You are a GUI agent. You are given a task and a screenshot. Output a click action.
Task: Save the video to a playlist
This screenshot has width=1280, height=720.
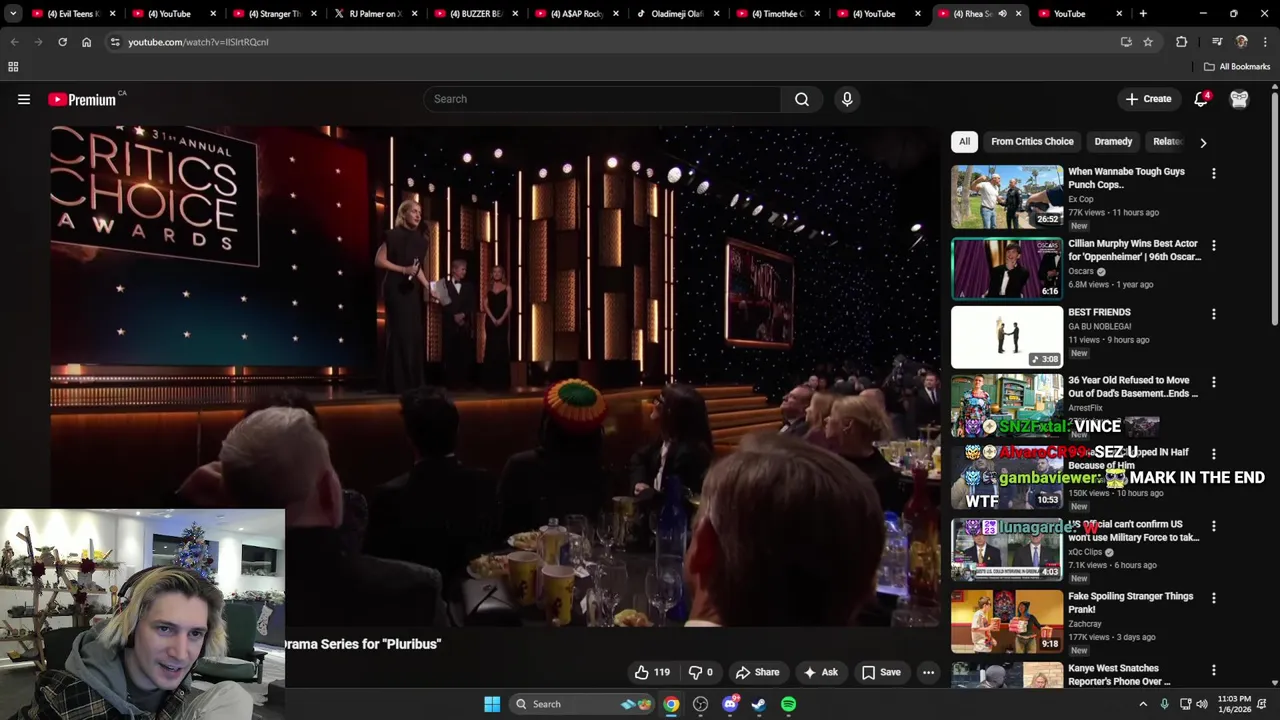pyautogui.click(x=882, y=672)
